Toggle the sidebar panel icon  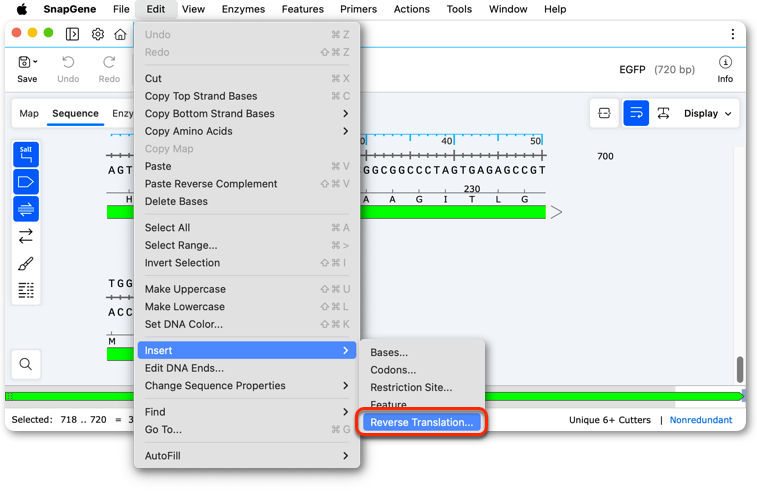(x=72, y=34)
